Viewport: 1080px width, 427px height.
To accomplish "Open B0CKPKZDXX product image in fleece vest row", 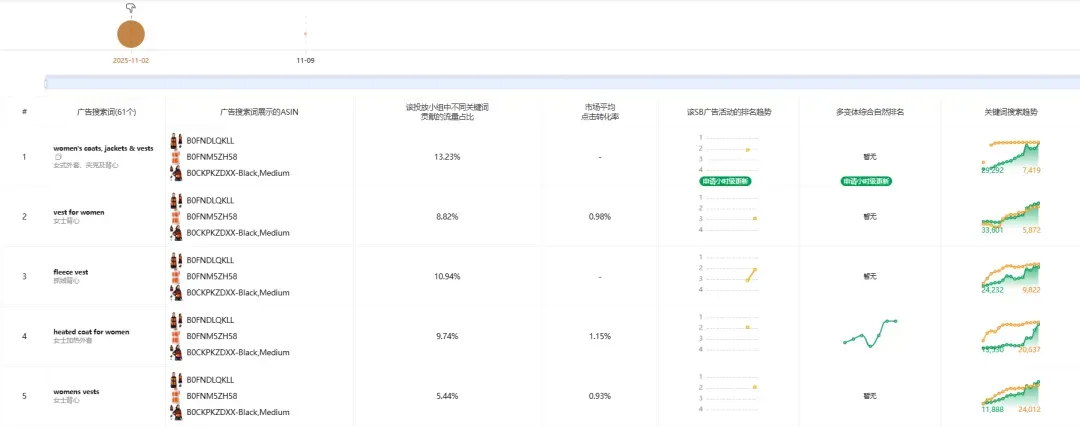I will [176, 293].
